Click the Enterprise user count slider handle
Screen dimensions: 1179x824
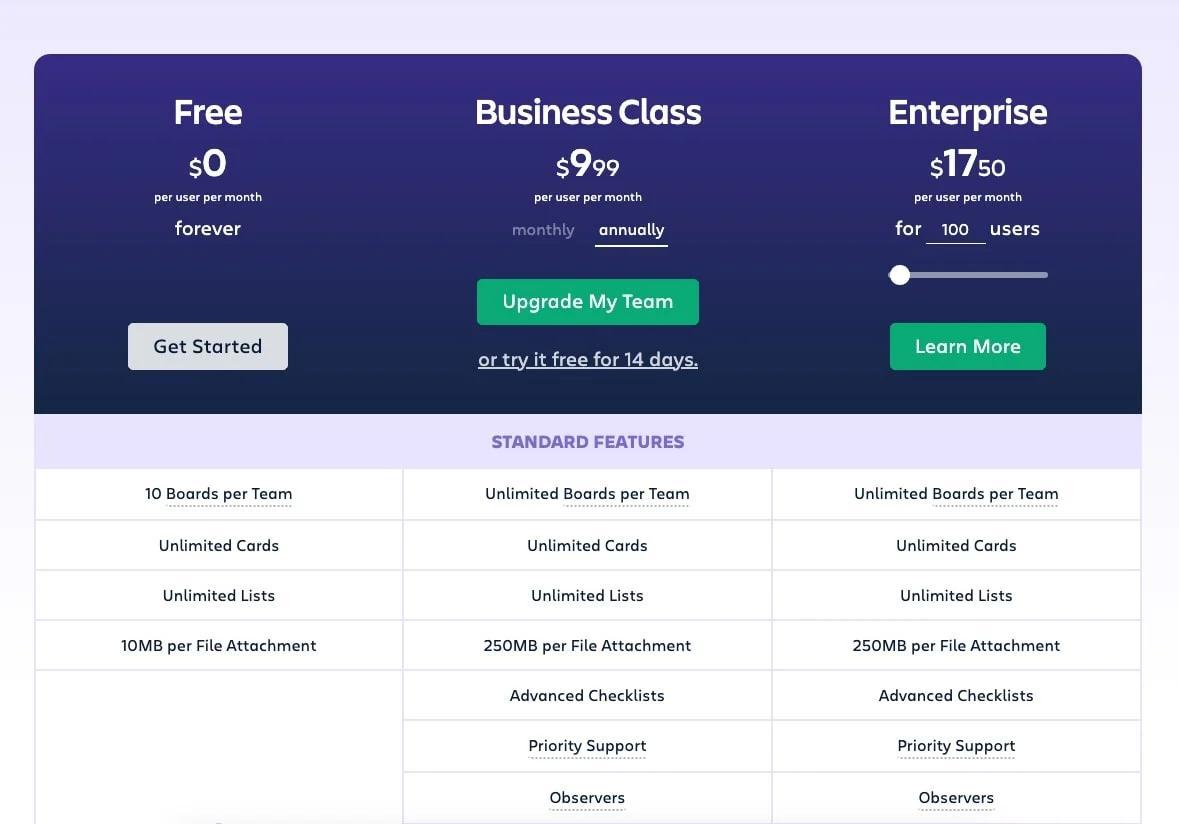(x=900, y=275)
